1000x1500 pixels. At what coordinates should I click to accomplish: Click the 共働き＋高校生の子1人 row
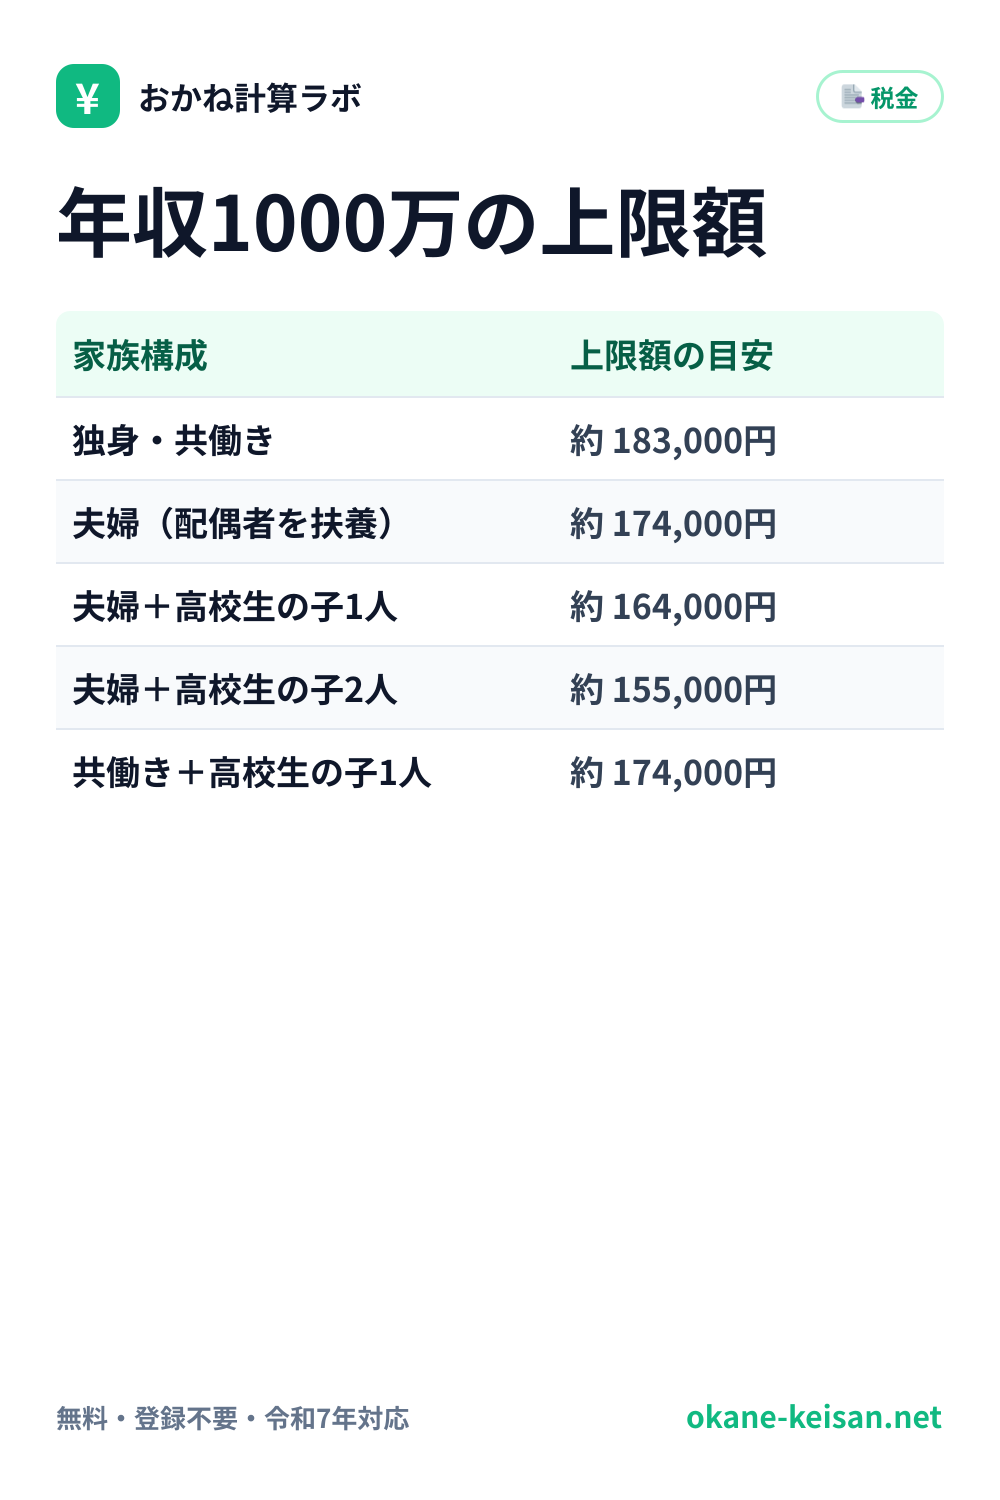(x=500, y=771)
